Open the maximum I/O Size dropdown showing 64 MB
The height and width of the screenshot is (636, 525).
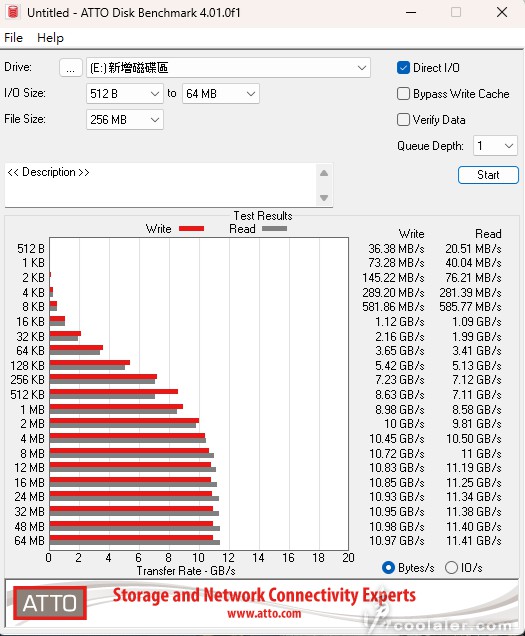pyautogui.click(x=221, y=94)
